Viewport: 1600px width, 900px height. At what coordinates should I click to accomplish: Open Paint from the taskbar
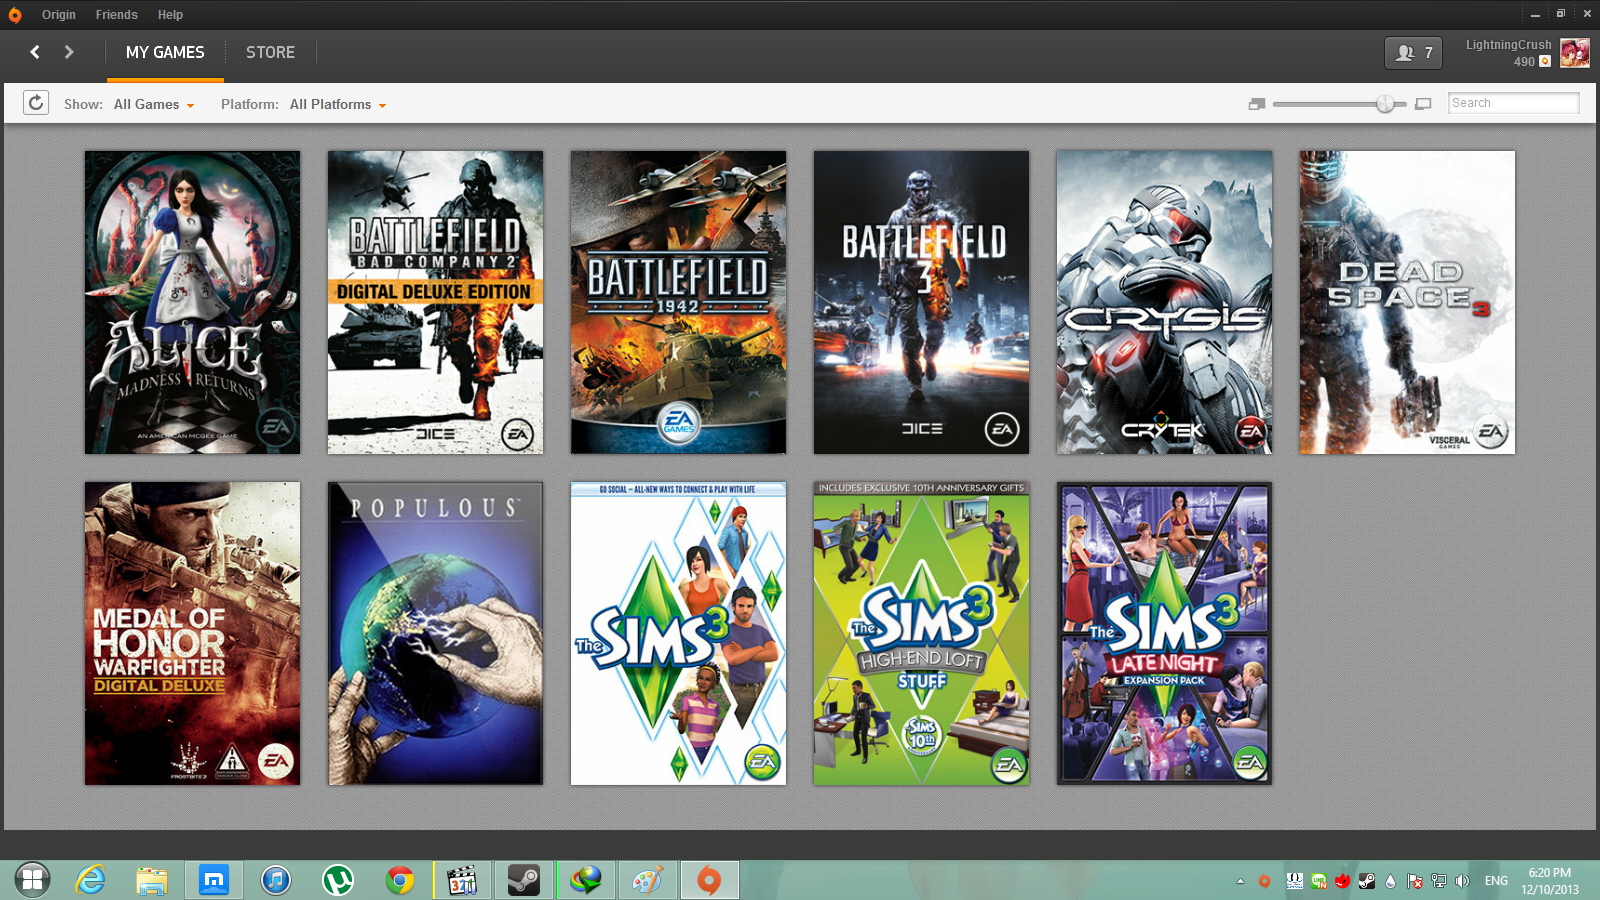pos(648,880)
